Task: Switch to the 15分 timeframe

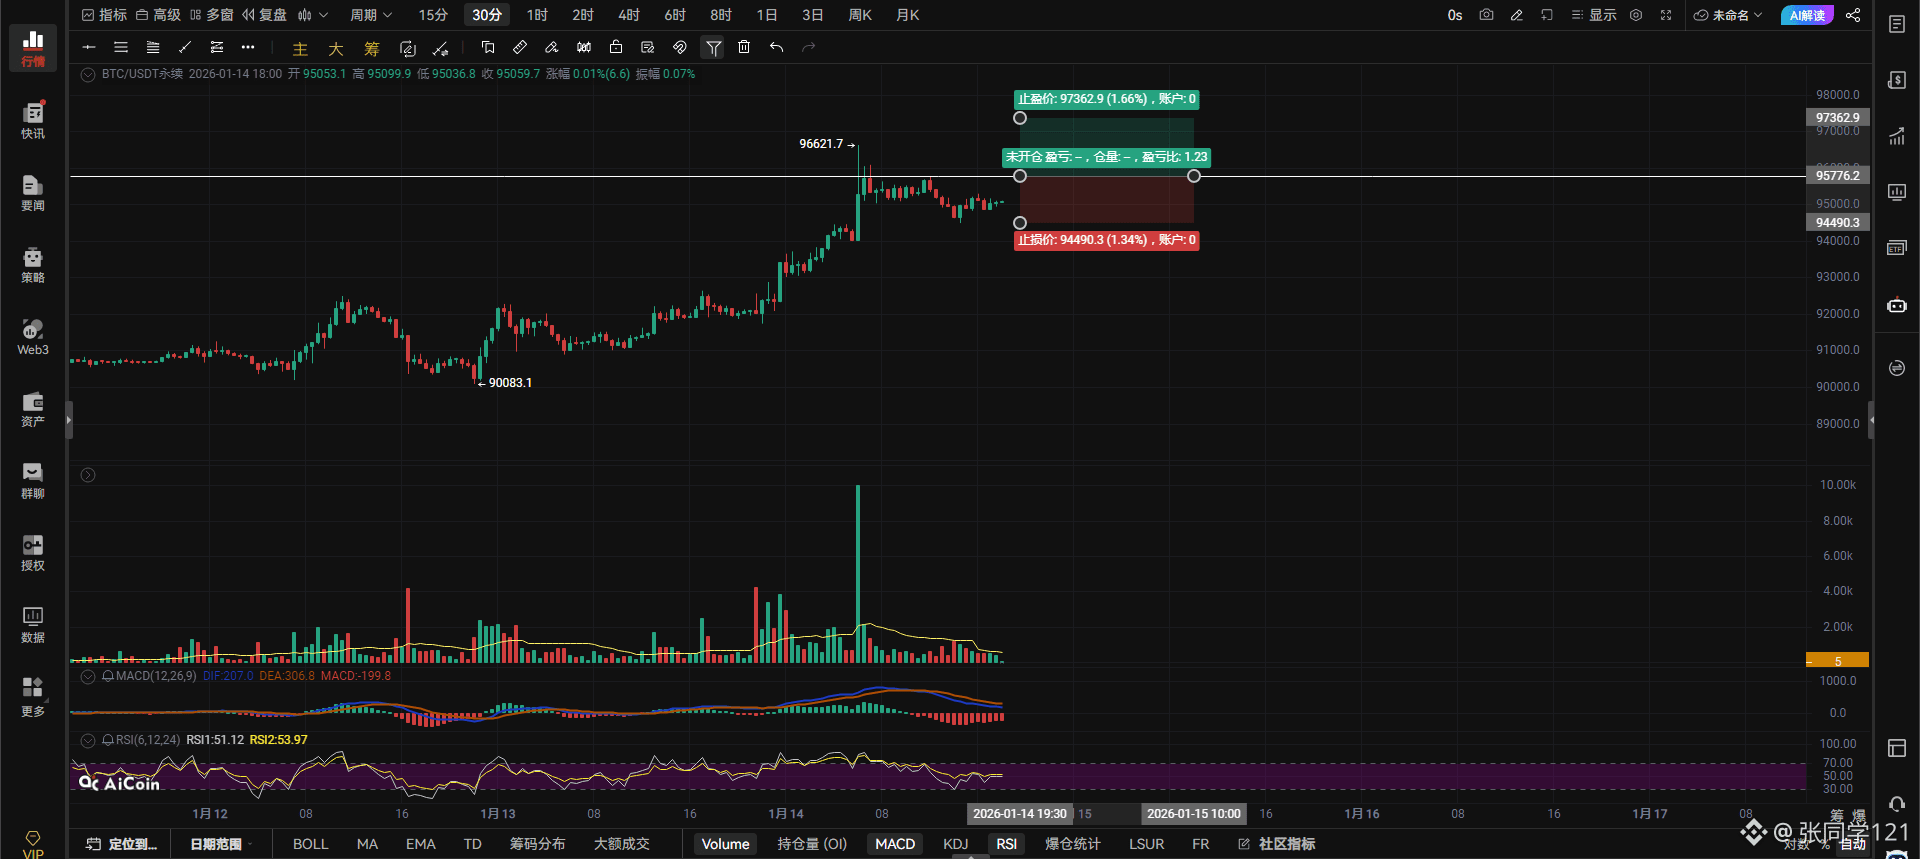Action: tap(433, 15)
